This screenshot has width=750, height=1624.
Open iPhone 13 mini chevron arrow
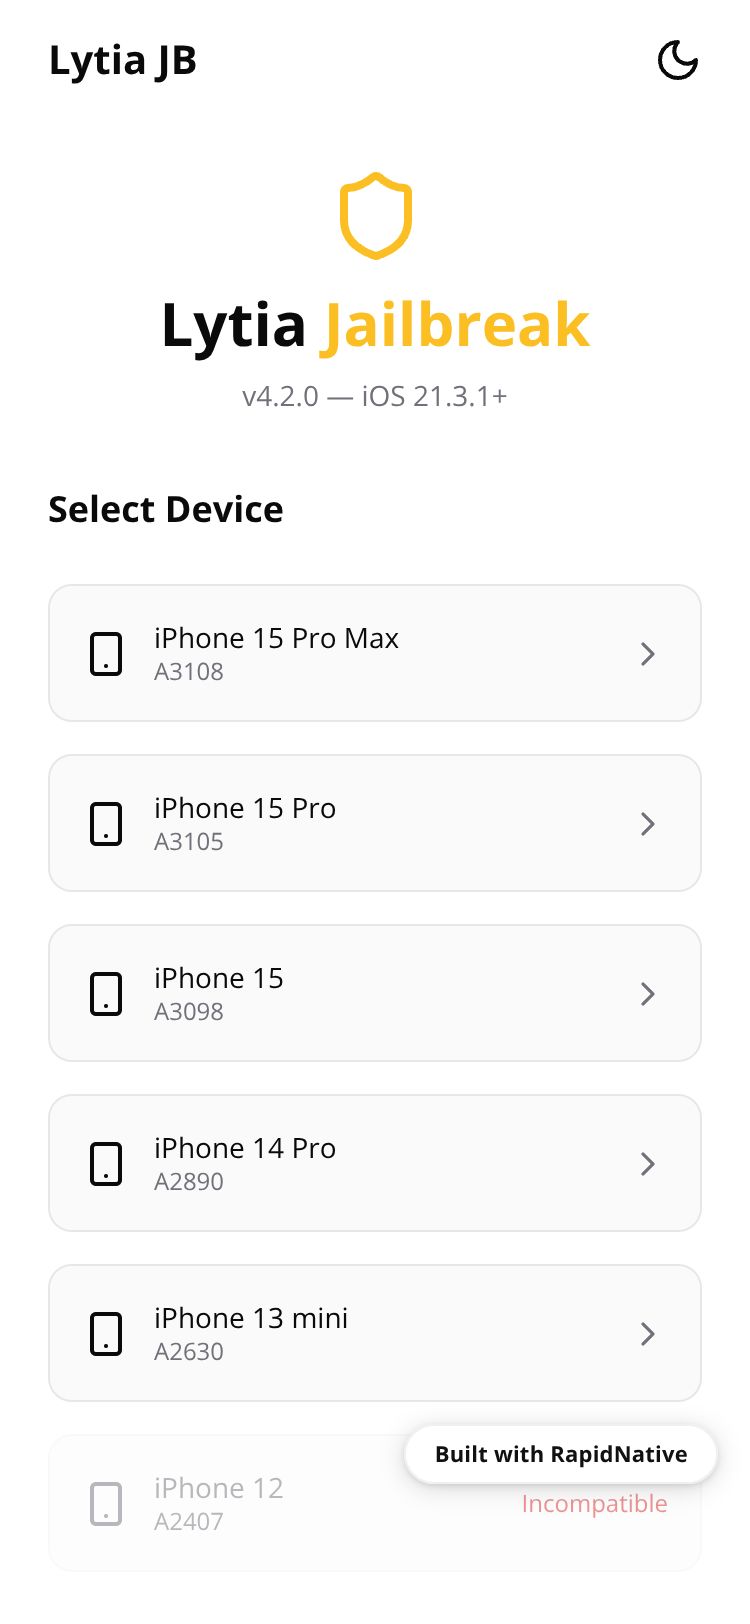pyautogui.click(x=648, y=1334)
